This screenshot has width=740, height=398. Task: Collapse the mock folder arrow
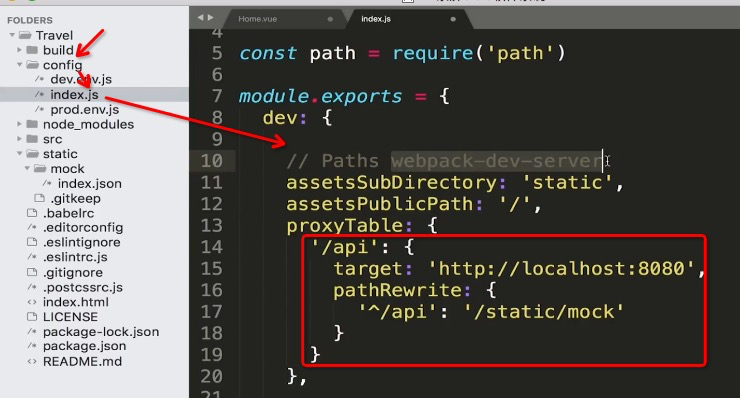[x=27, y=169]
